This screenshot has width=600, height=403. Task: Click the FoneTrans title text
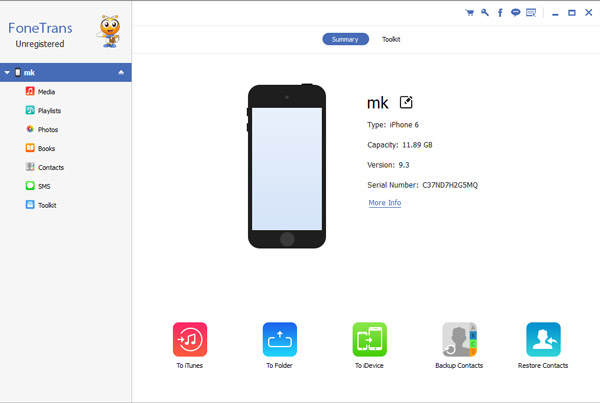(40, 28)
